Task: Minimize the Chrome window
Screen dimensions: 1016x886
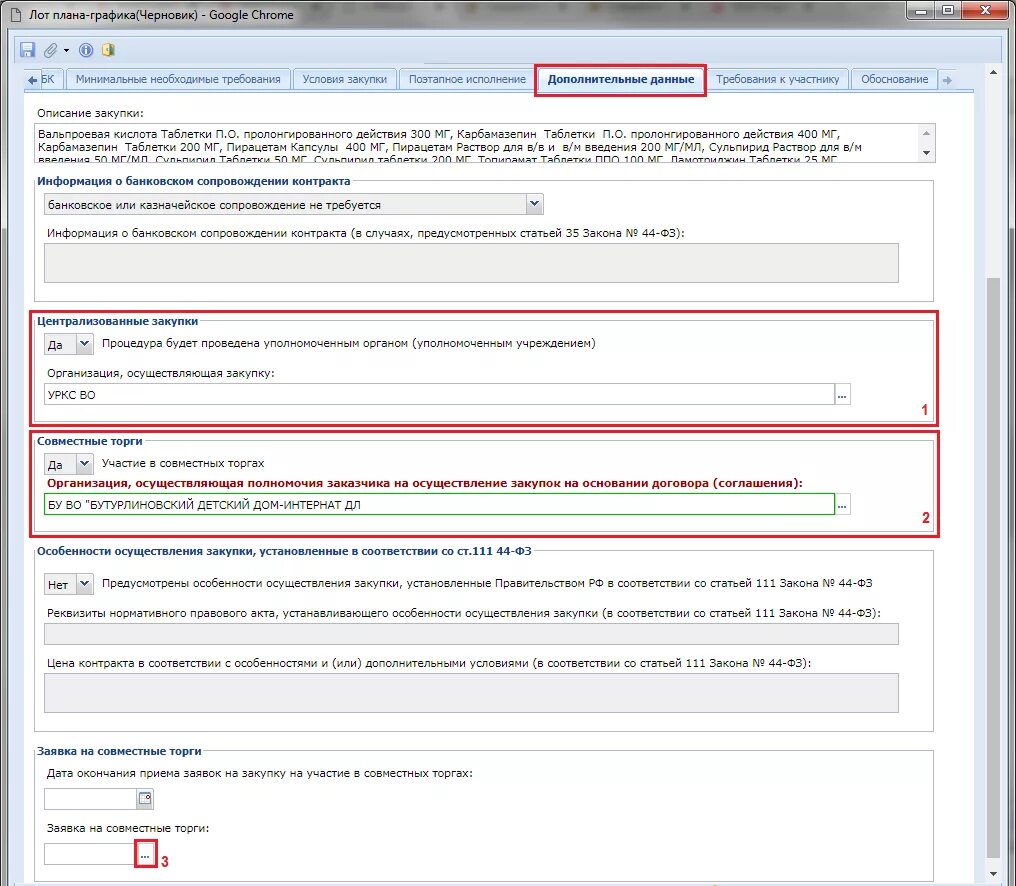Action: (922, 10)
